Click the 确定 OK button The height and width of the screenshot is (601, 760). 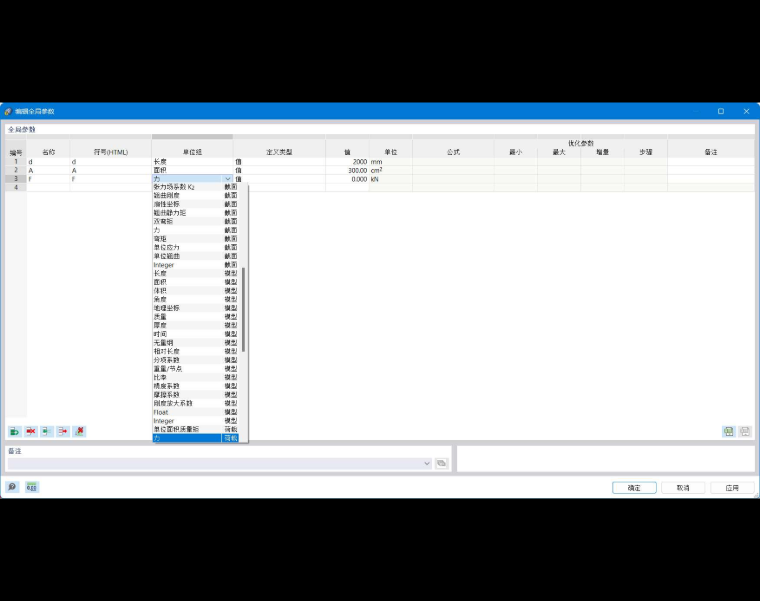click(634, 488)
